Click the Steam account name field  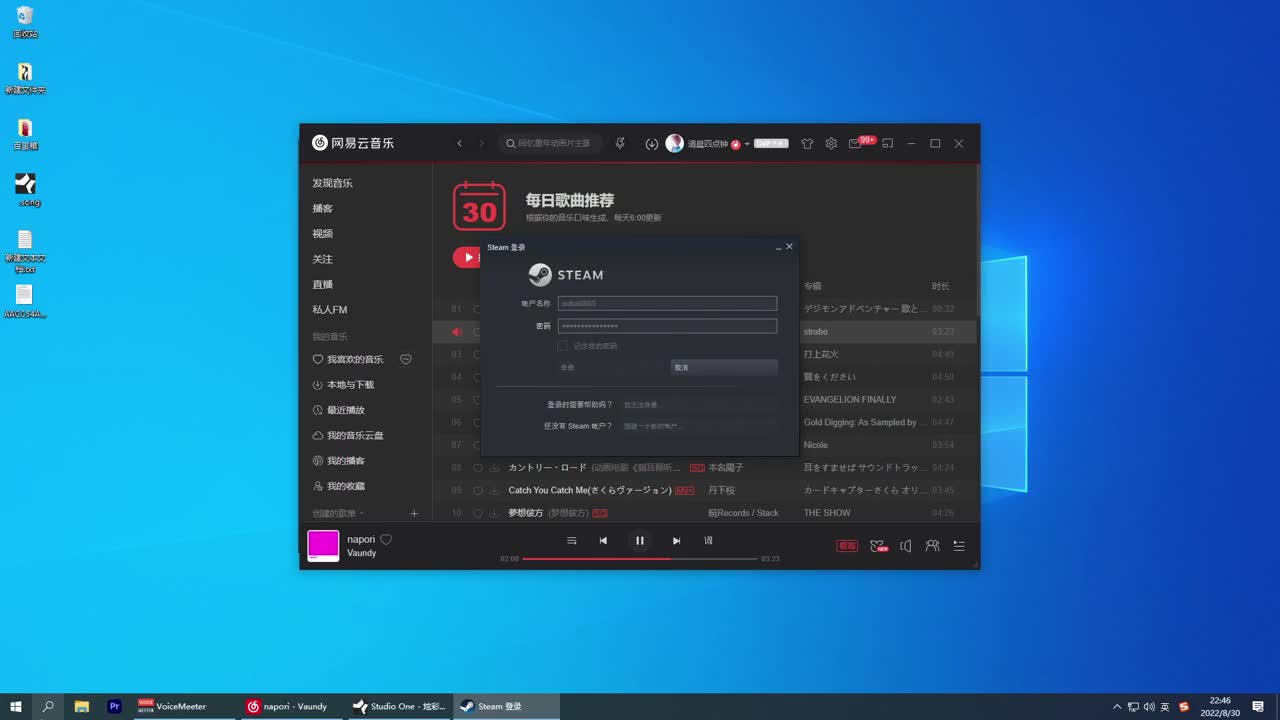[x=667, y=303]
